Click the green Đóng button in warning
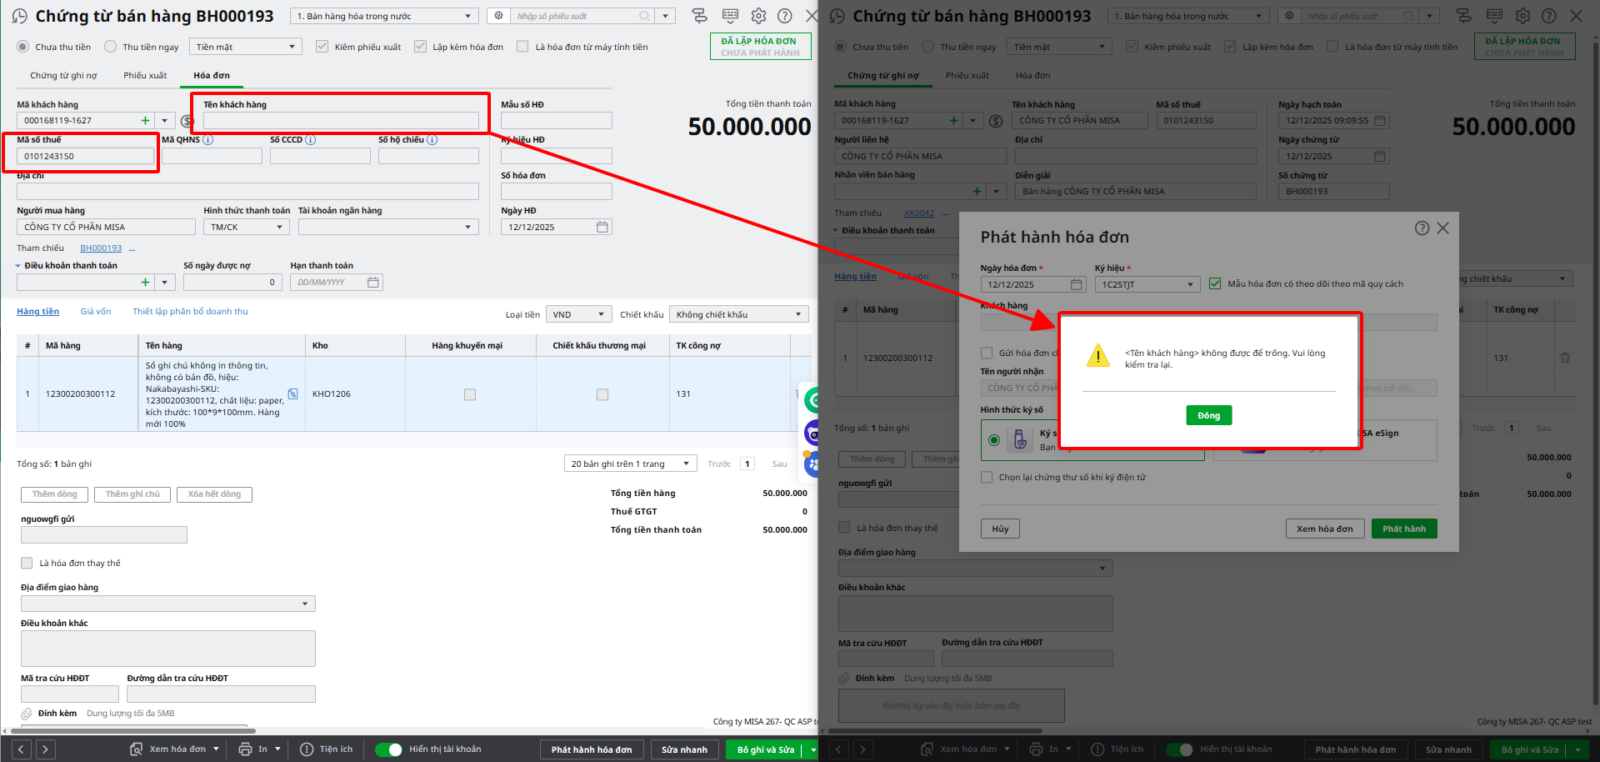Screen dimensions: 1600x762 coord(1208,415)
